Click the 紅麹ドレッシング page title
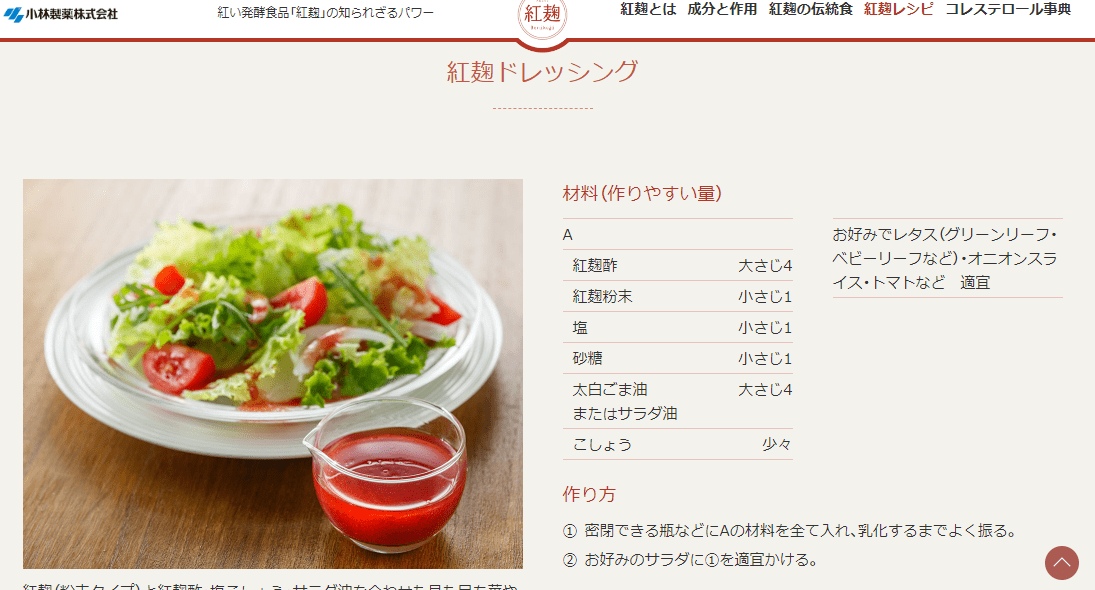The width and height of the screenshot is (1095, 590). pos(543,72)
